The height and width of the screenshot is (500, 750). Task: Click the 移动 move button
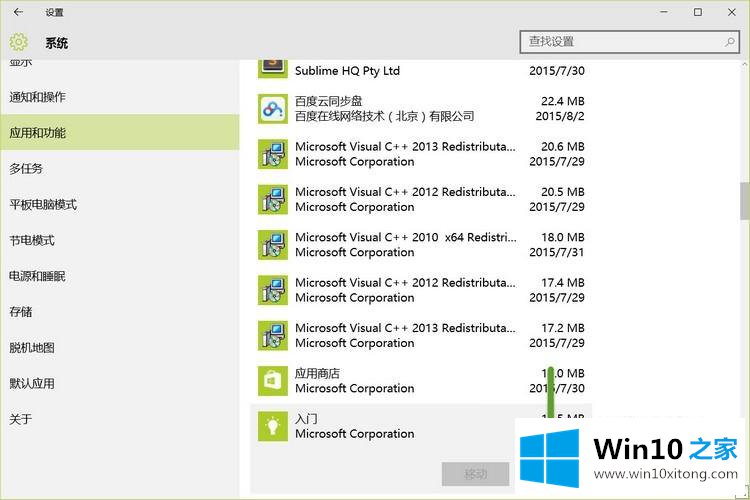tap(475, 474)
